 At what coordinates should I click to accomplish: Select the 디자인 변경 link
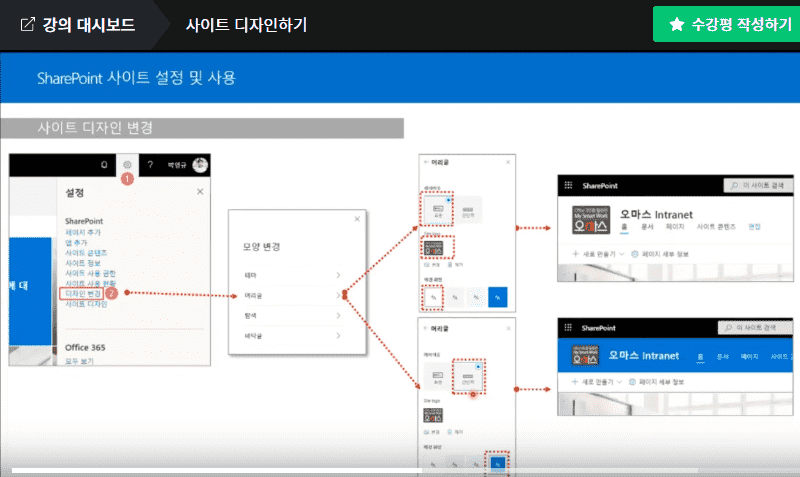pos(83,293)
